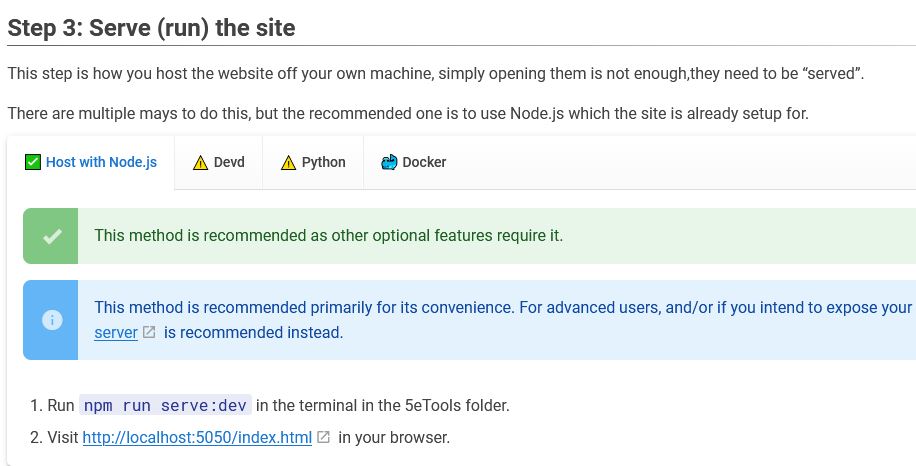The width and height of the screenshot is (916, 466).
Task: Select the Python hosting tab
Action: click(323, 162)
